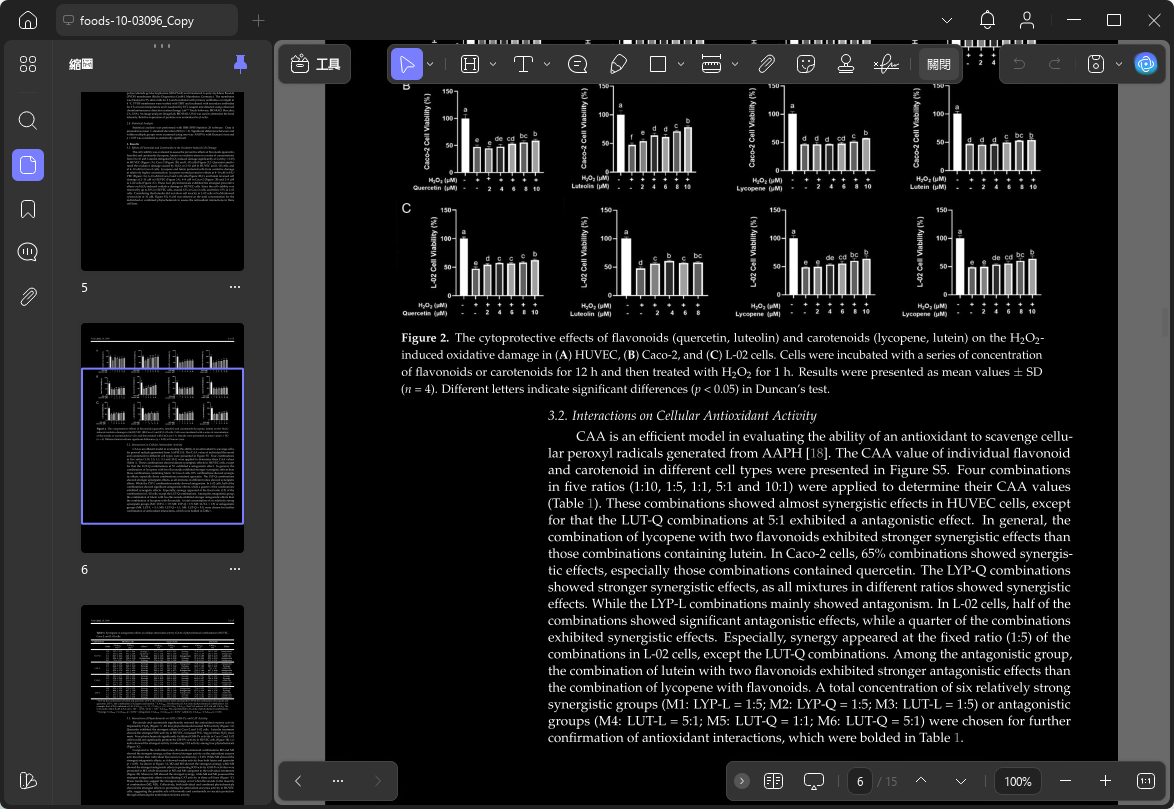Expand the rectangle shape dropdown arrow
Image resolution: width=1174 pixels, height=809 pixels.
click(x=681, y=64)
